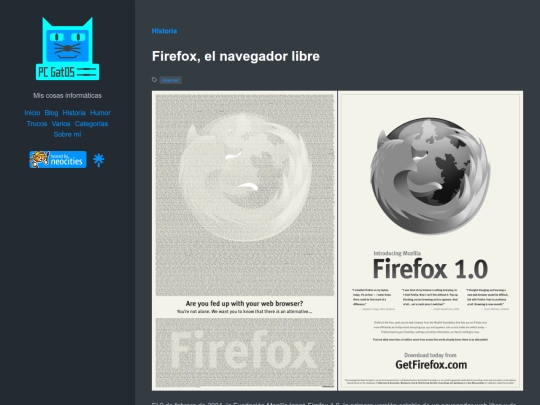
Task: Click the blue asterisk icon beside Neocities badge
Action: 98,160
